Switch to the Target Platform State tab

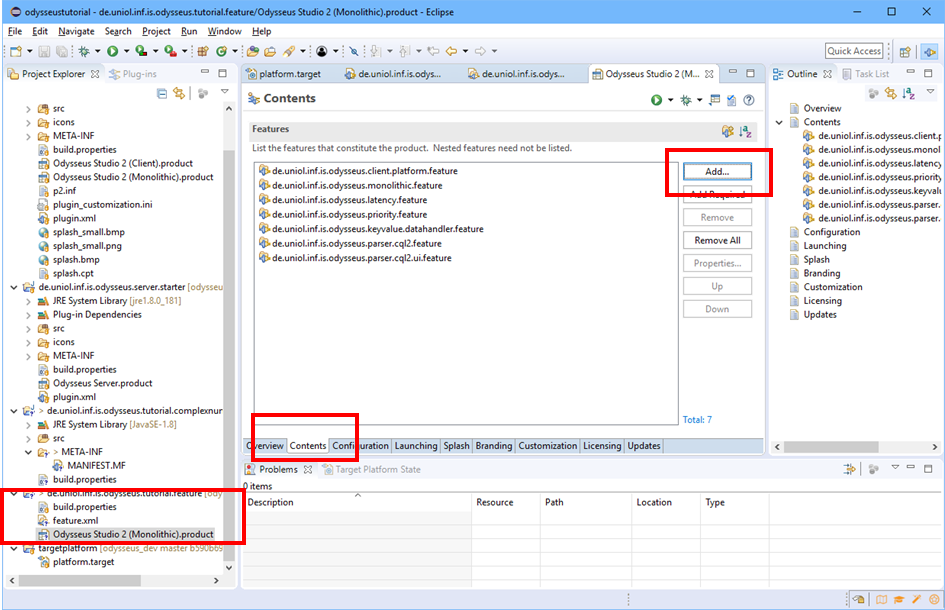377,469
